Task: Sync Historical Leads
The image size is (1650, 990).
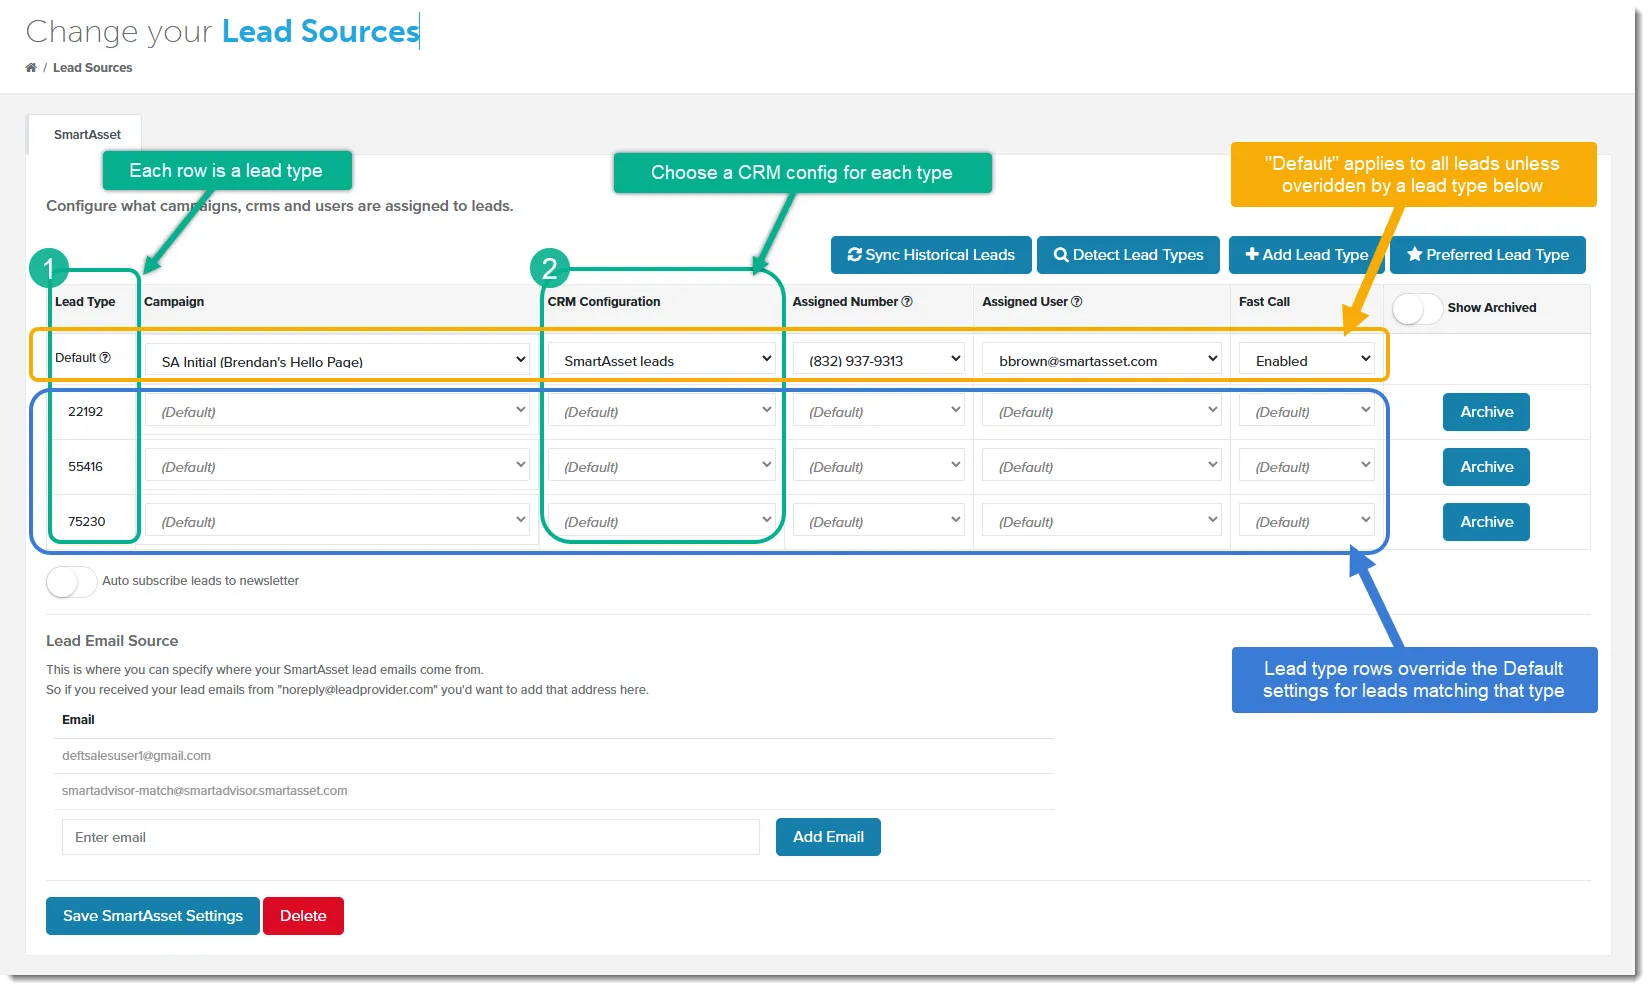Action: point(931,255)
